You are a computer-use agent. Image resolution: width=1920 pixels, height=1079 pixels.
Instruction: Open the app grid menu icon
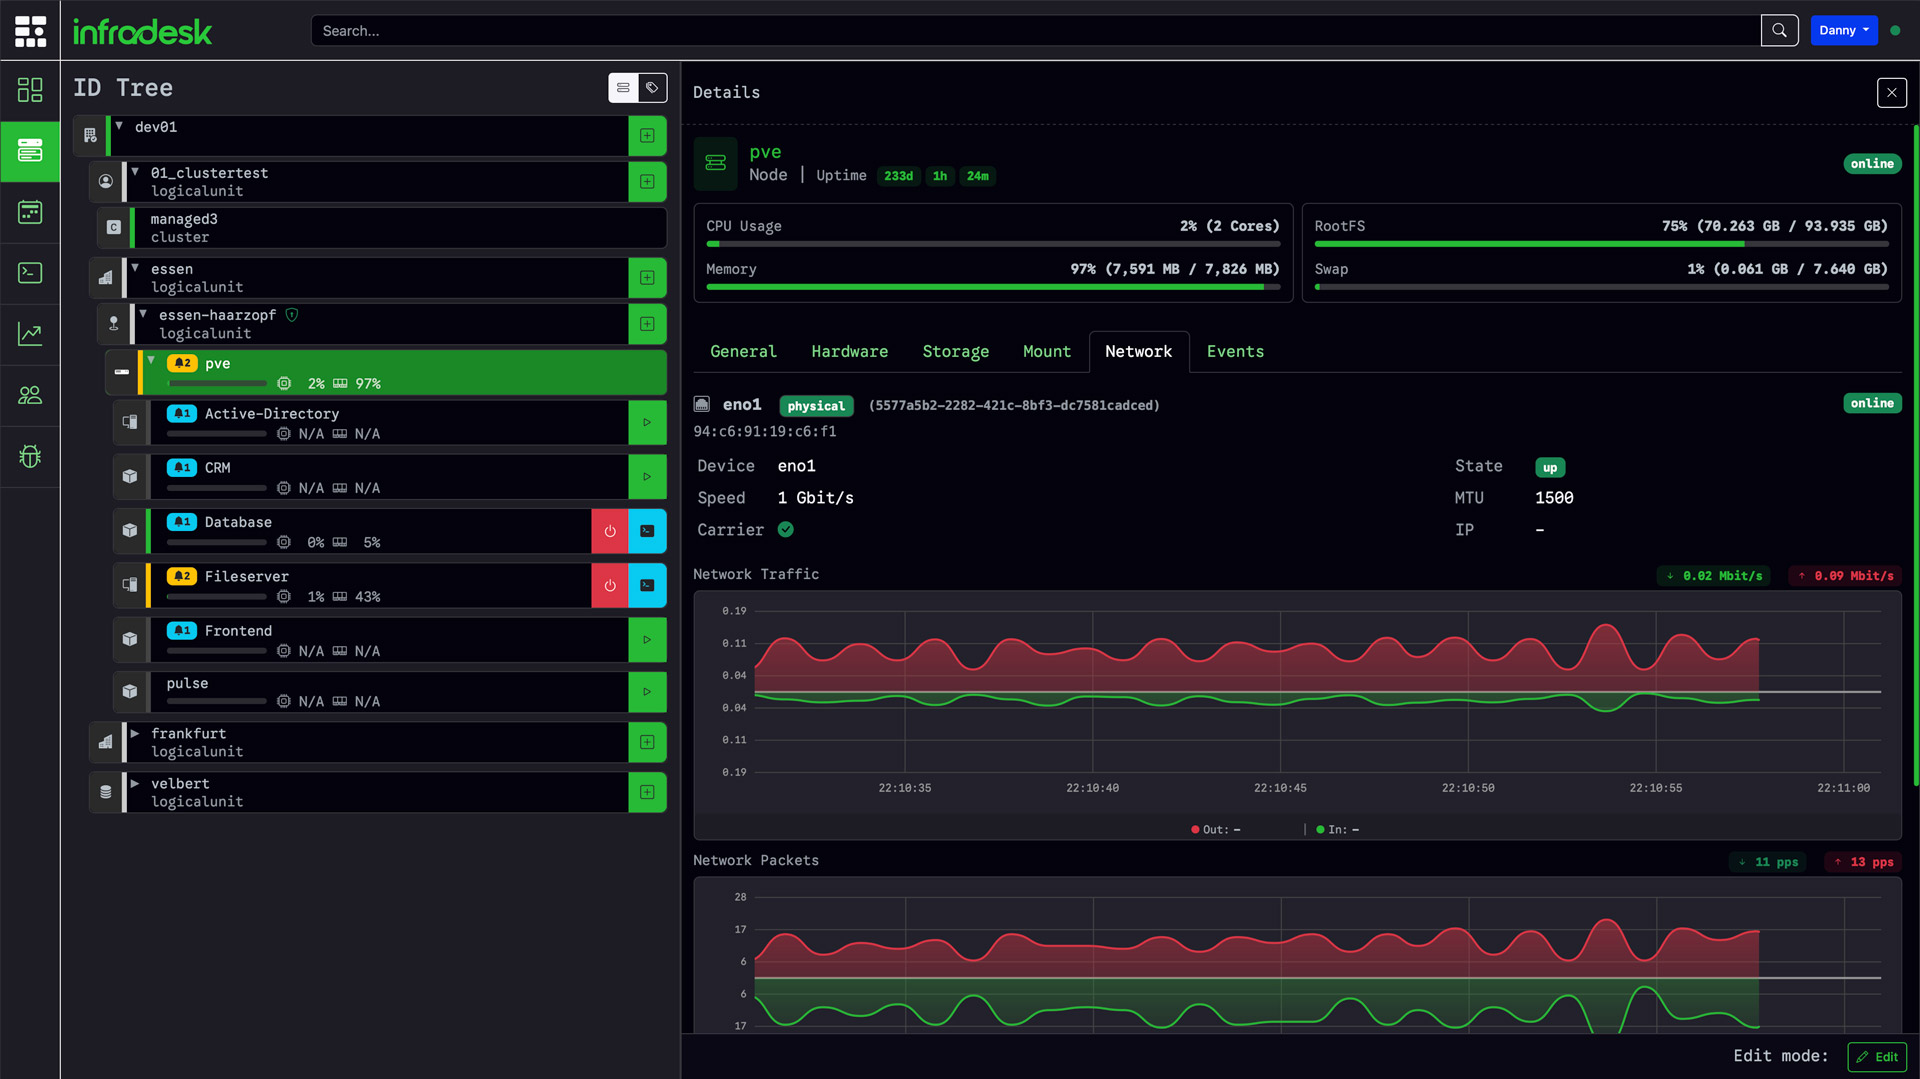pos(30,31)
